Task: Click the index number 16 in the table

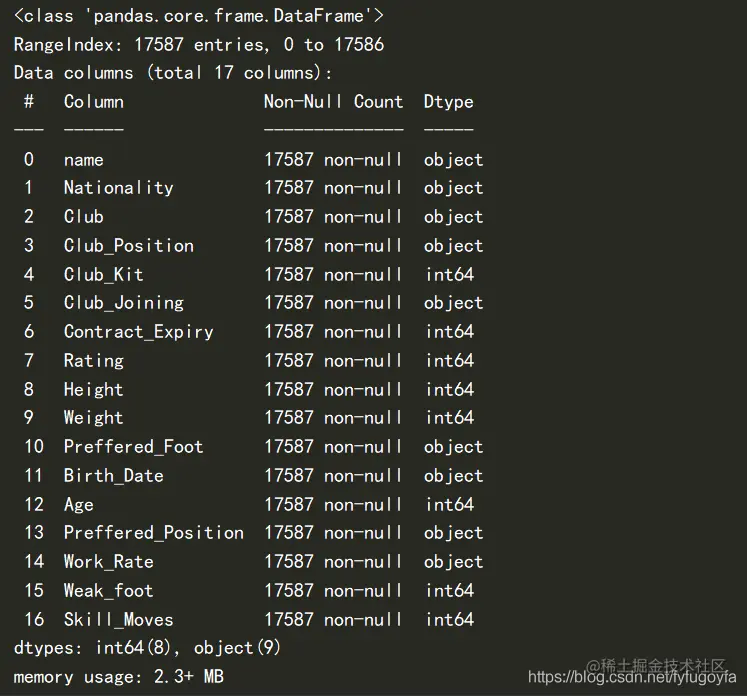Action: tap(34, 619)
